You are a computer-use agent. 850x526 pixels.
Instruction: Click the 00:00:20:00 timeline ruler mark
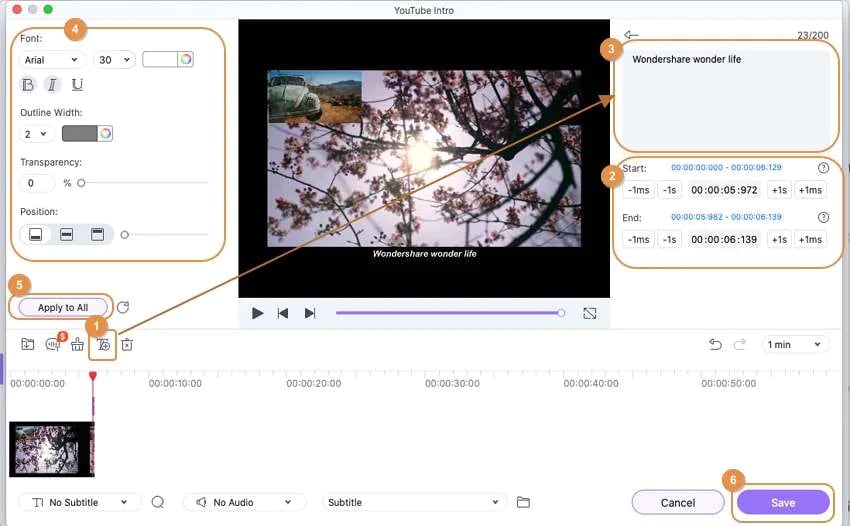[314, 383]
